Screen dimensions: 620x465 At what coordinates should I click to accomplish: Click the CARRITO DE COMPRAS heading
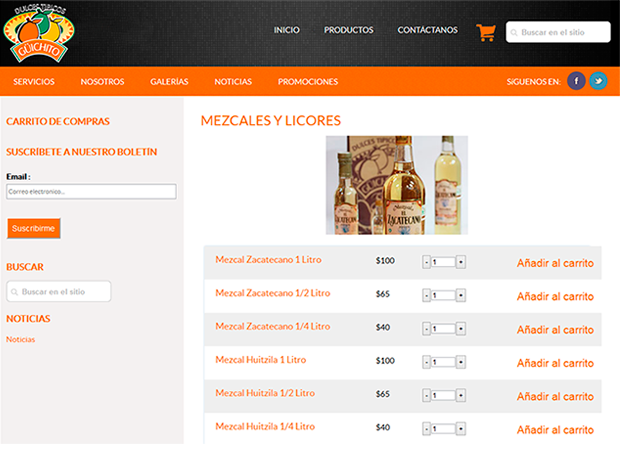(x=58, y=121)
